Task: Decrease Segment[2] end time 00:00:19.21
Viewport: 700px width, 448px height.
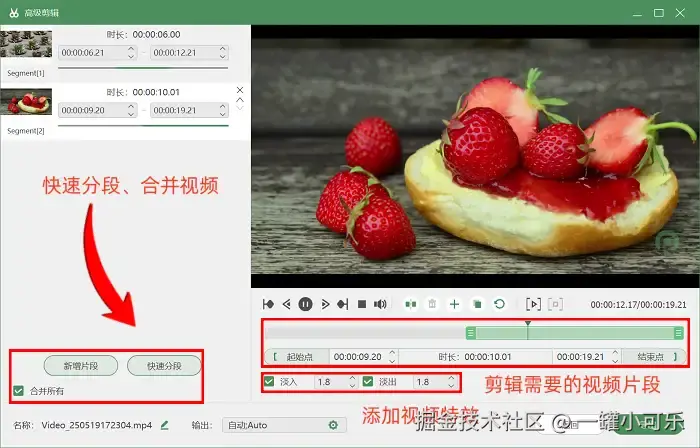Action: [x=223, y=114]
